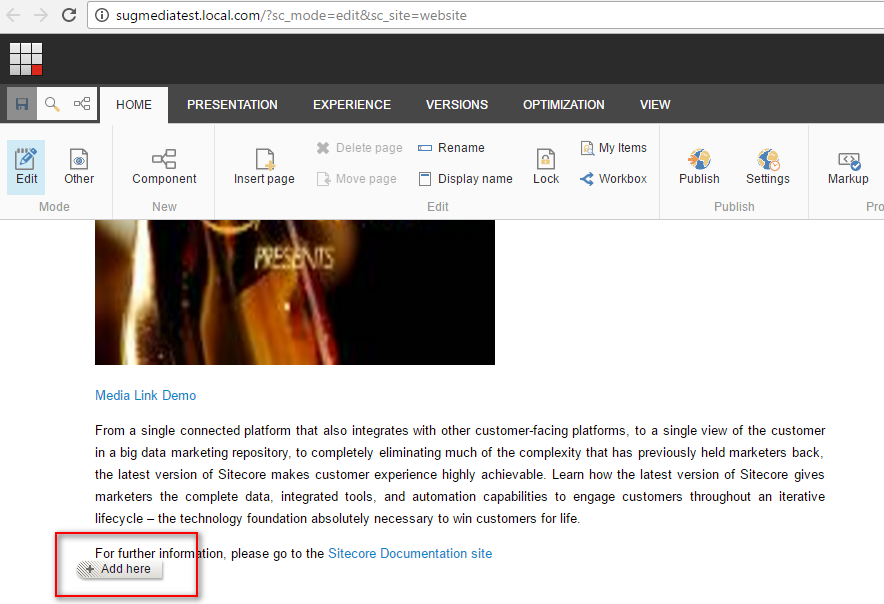Image resolution: width=884 pixels, height=604 pixels.
Task: Publish the page with globe icon
Action: tap(699, 167)
